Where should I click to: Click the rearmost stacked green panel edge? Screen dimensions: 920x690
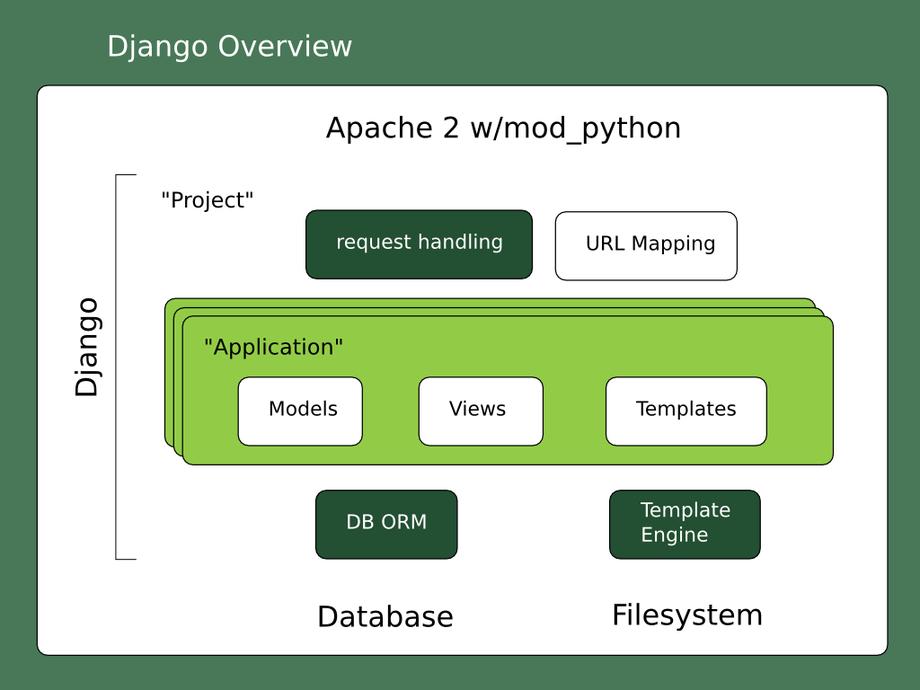(490, 302)
